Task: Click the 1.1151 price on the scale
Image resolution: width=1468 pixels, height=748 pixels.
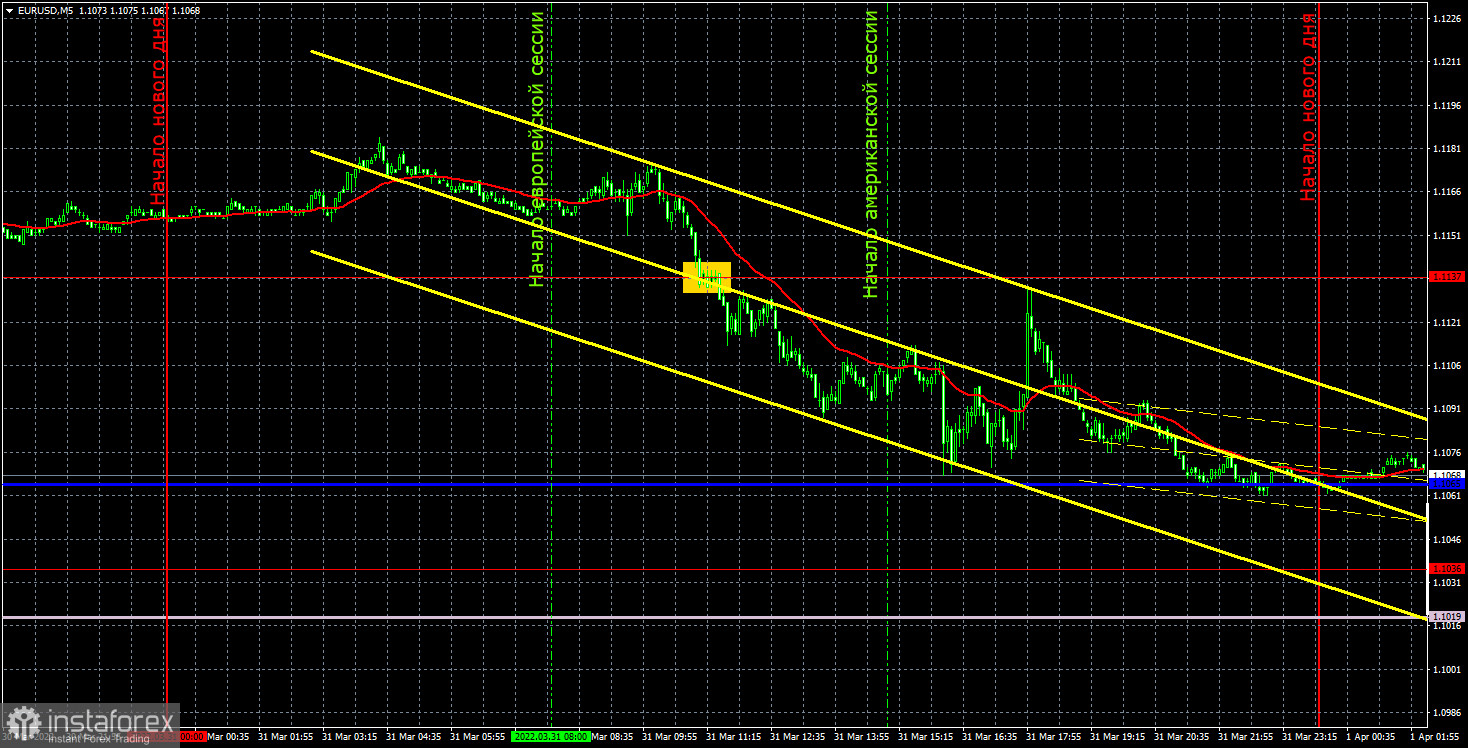Action: 1446,235
